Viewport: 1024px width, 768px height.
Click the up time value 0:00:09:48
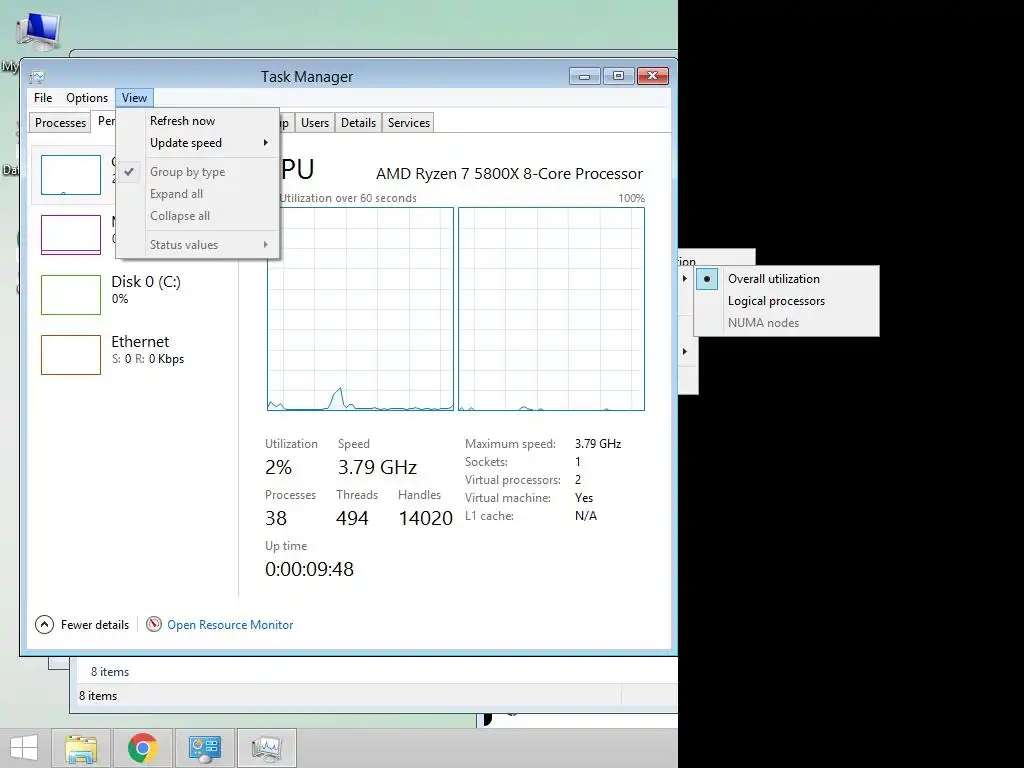pos(310,569)
